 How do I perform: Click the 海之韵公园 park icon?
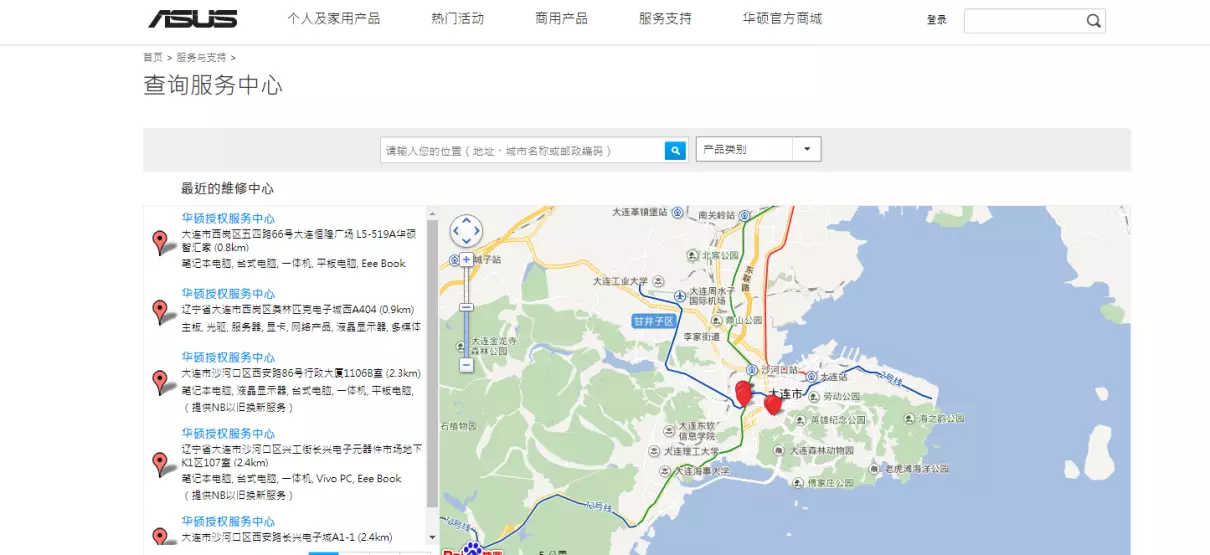(x=909, y=418)
